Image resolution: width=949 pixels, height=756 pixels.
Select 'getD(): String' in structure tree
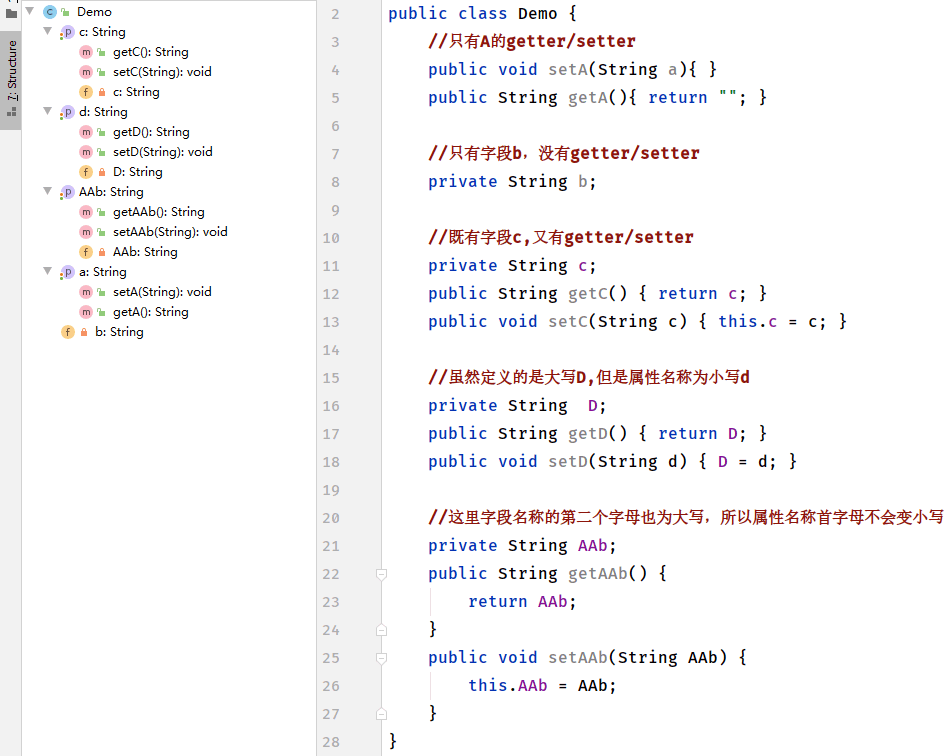(x=151, y=132)
